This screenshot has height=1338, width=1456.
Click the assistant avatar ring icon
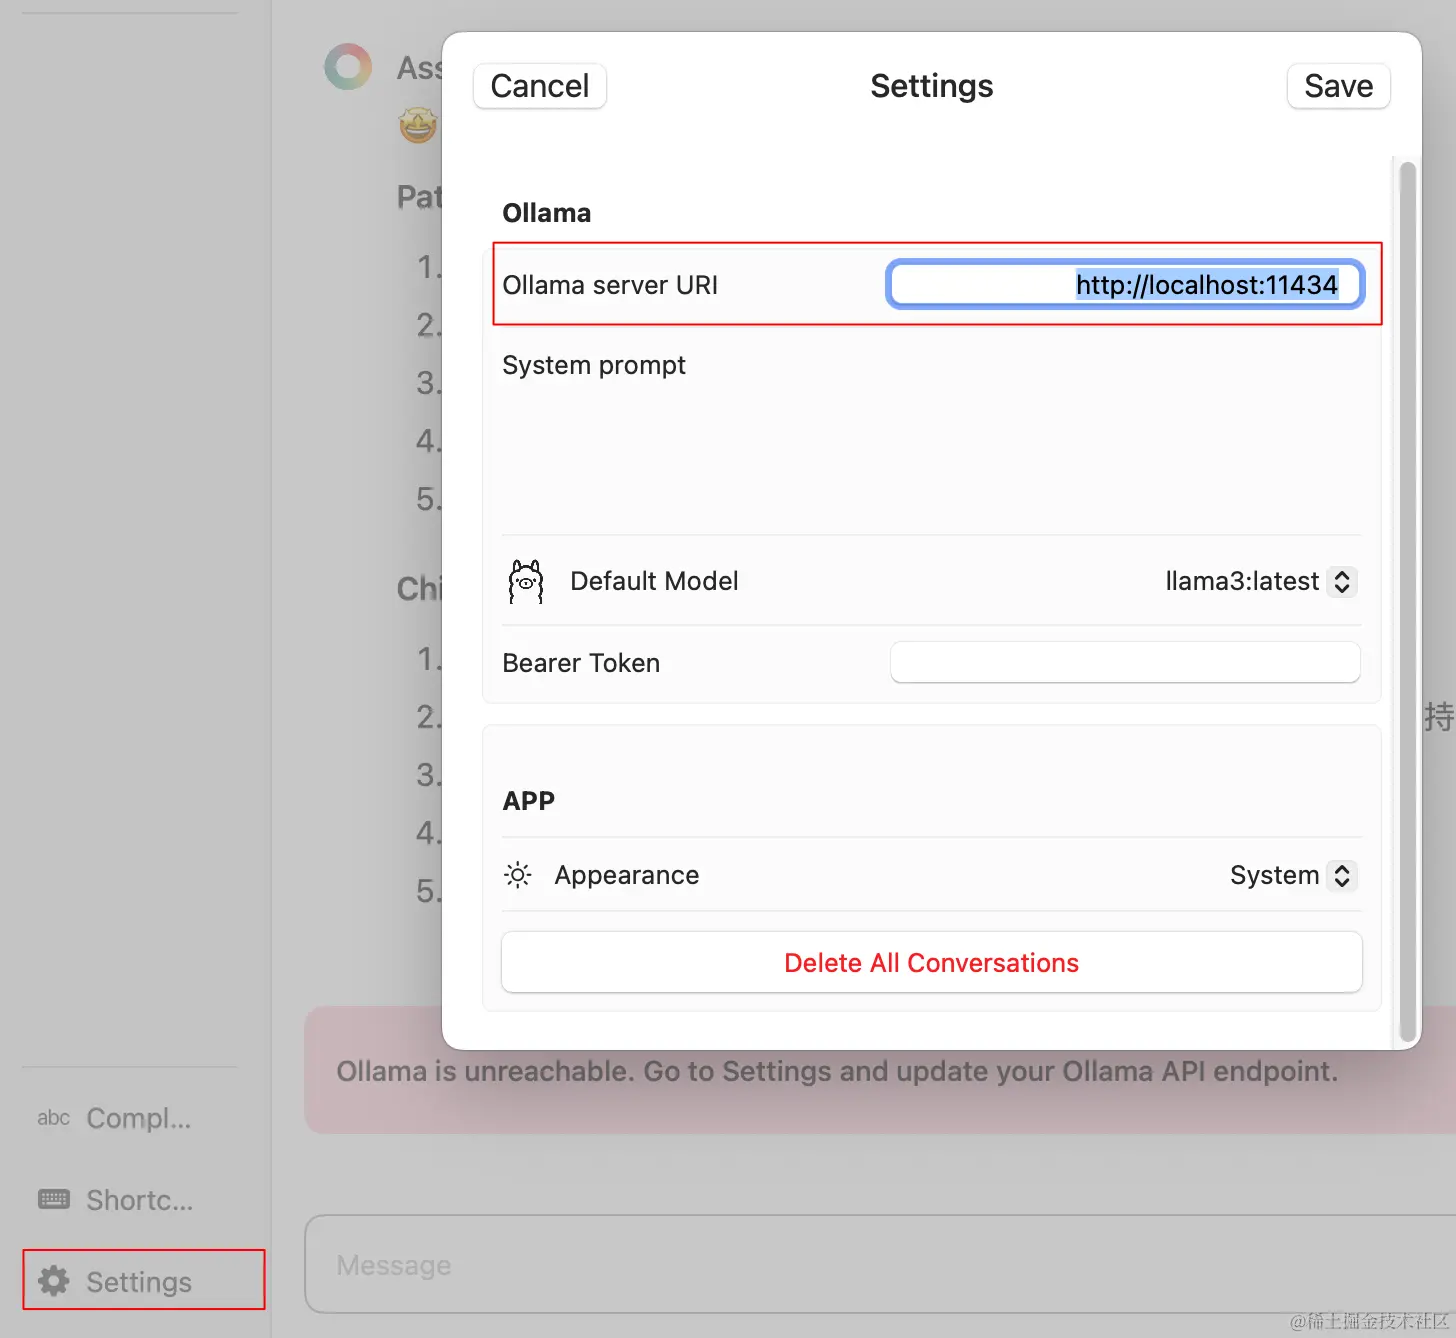(x=348, y=67)
